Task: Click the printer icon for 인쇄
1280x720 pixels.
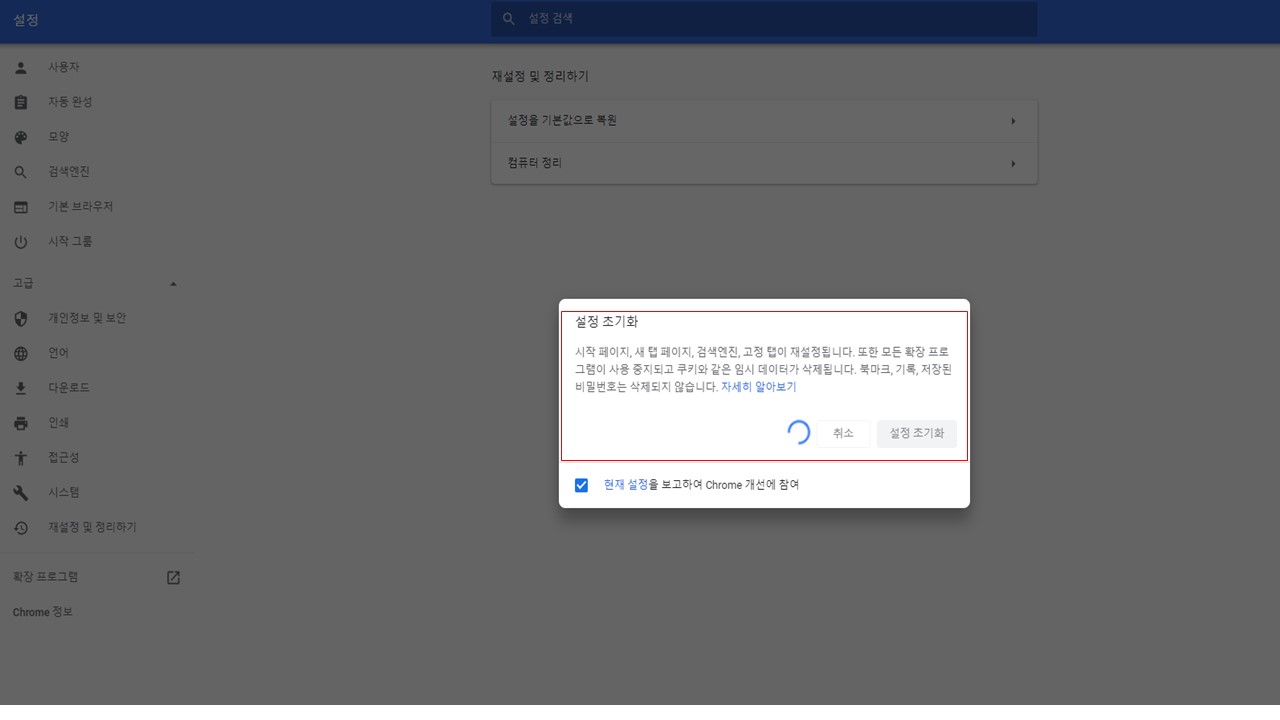Action: [x=21, y=423]
